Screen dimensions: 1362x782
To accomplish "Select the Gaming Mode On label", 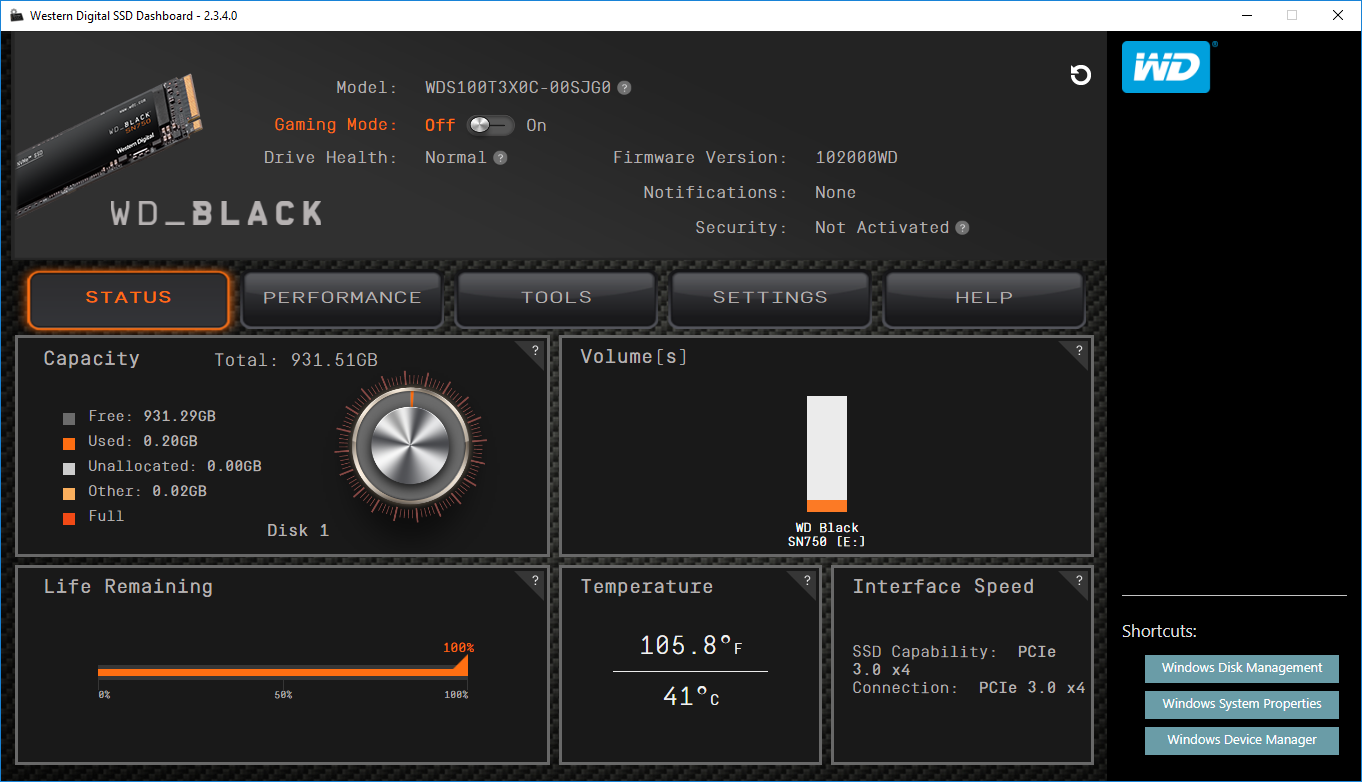I will pyautogui.click(x=536, y=126).
